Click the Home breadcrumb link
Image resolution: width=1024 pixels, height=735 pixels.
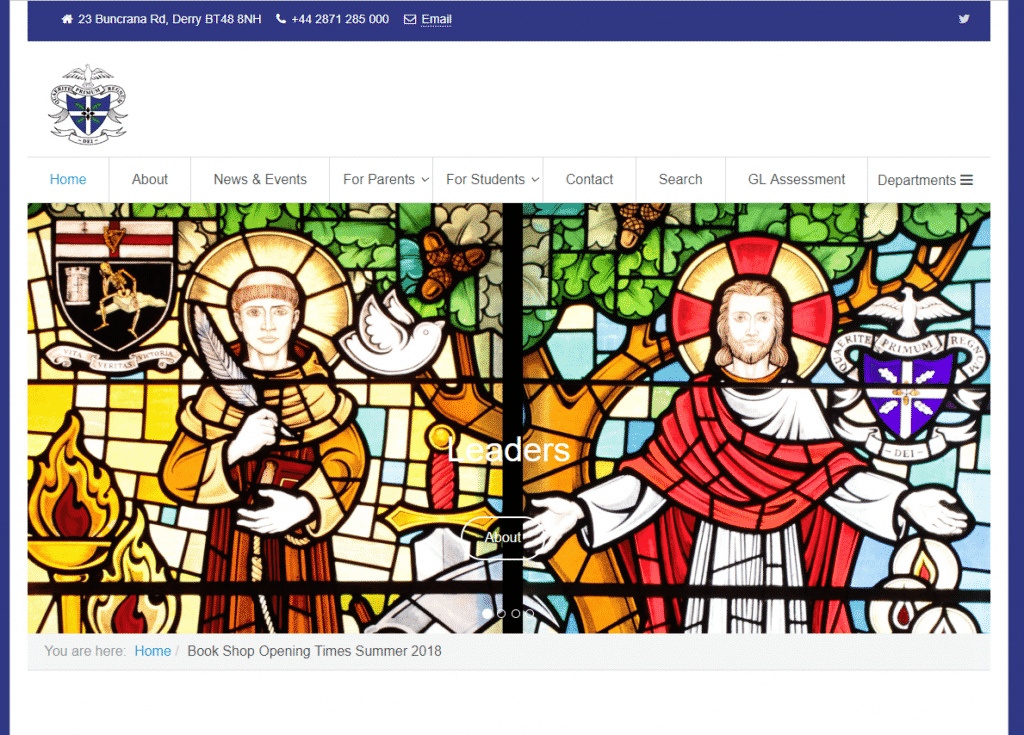(x=152, y=651)
